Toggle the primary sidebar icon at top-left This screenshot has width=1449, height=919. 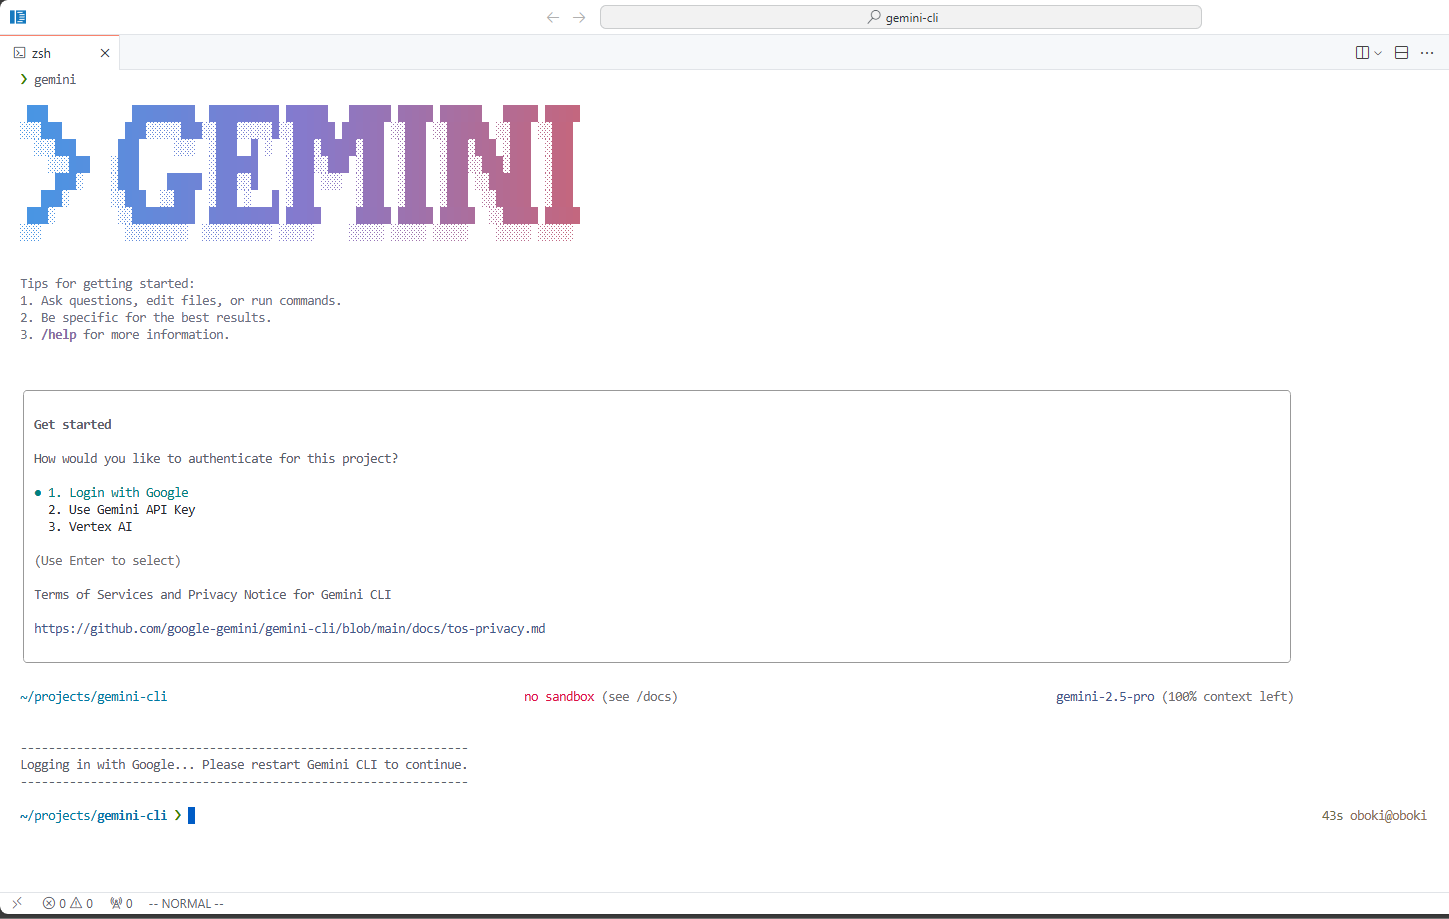[18, 17]
